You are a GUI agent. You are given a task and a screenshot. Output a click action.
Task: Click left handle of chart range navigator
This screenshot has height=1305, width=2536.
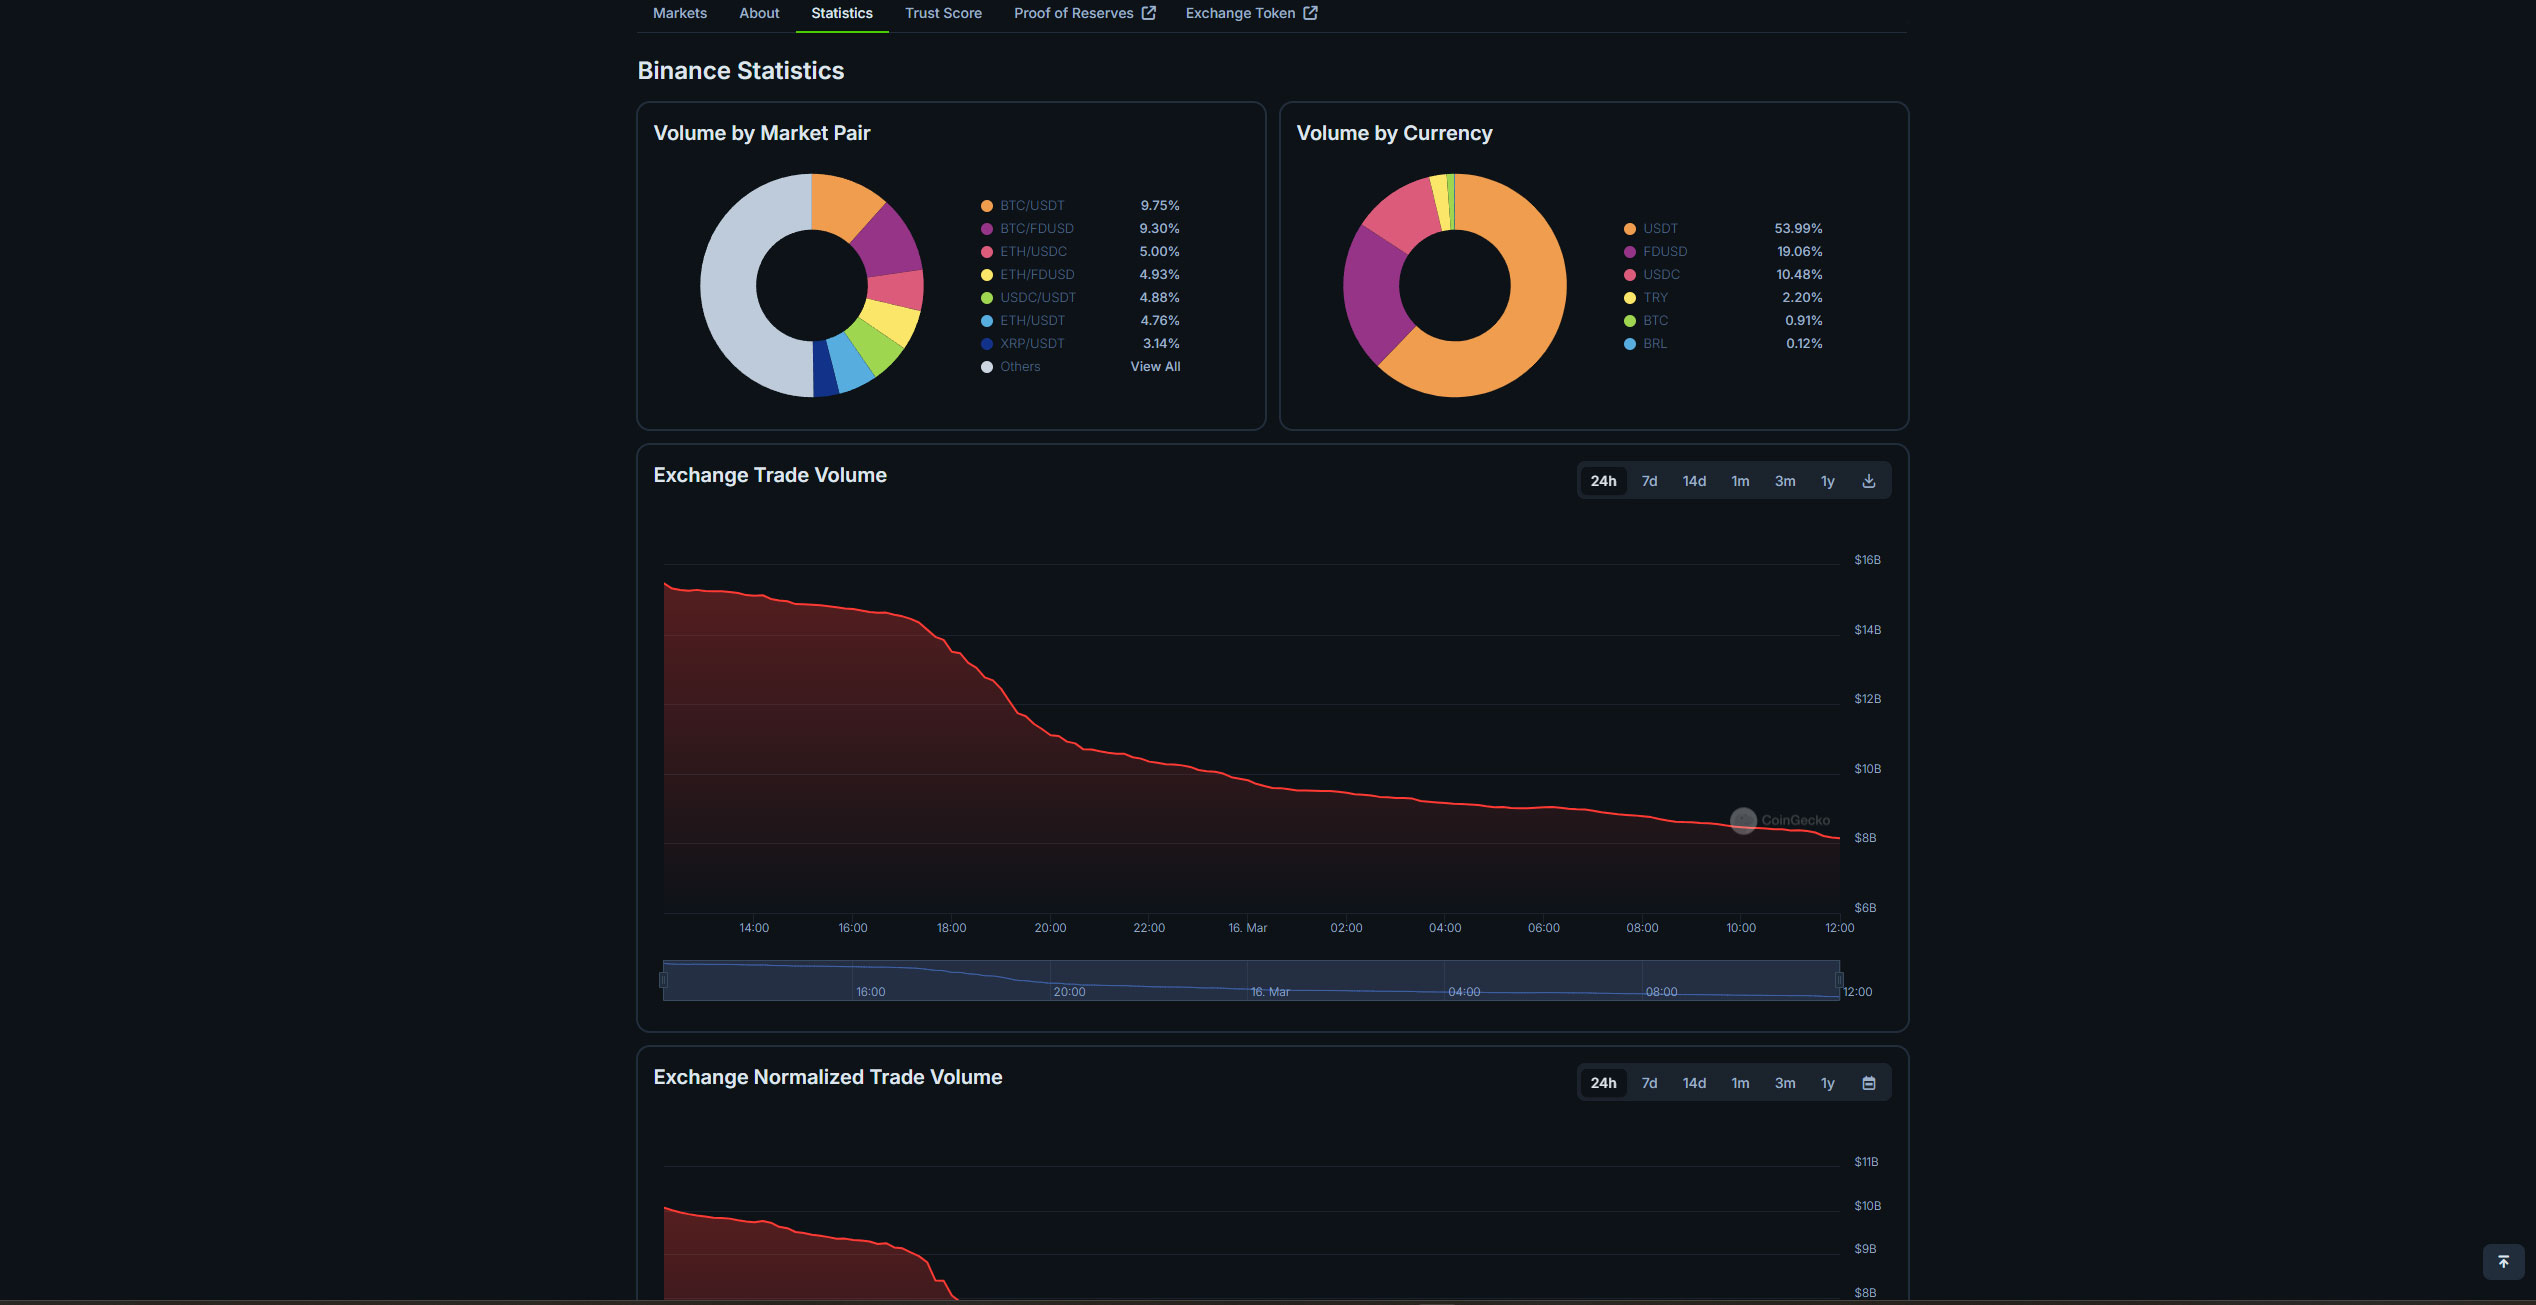pyautogui.click(x=663, y=980)
